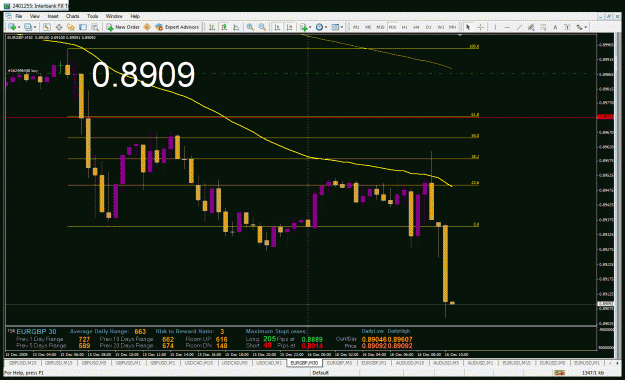Viewport: 625px width, 380px height.
Task: Select the MN timeframe
Action: 452,27
